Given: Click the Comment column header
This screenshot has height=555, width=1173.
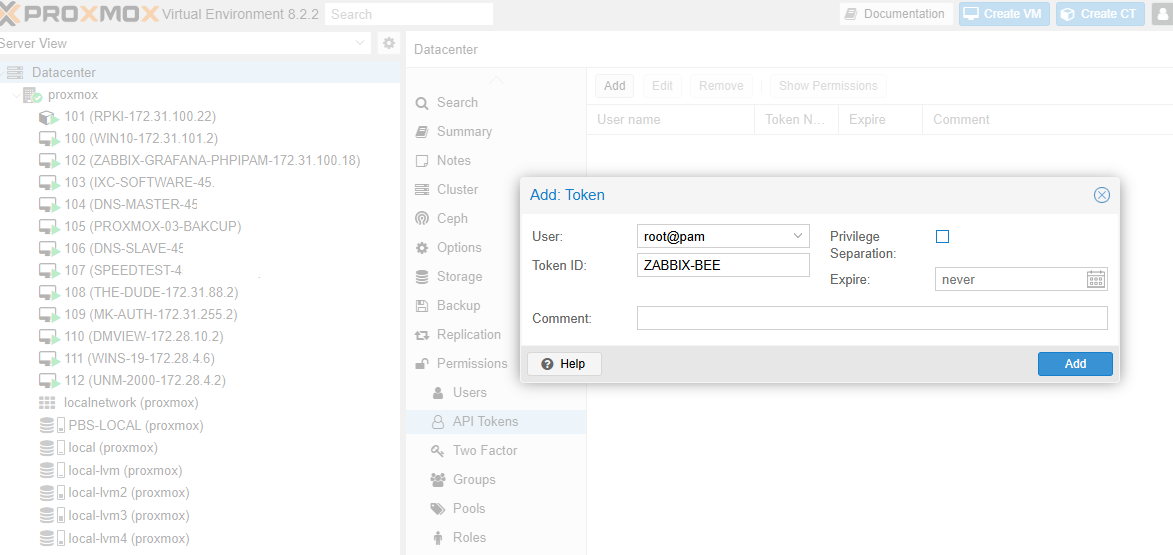Looking at the screenshot, I should (x=1047, y=120).
